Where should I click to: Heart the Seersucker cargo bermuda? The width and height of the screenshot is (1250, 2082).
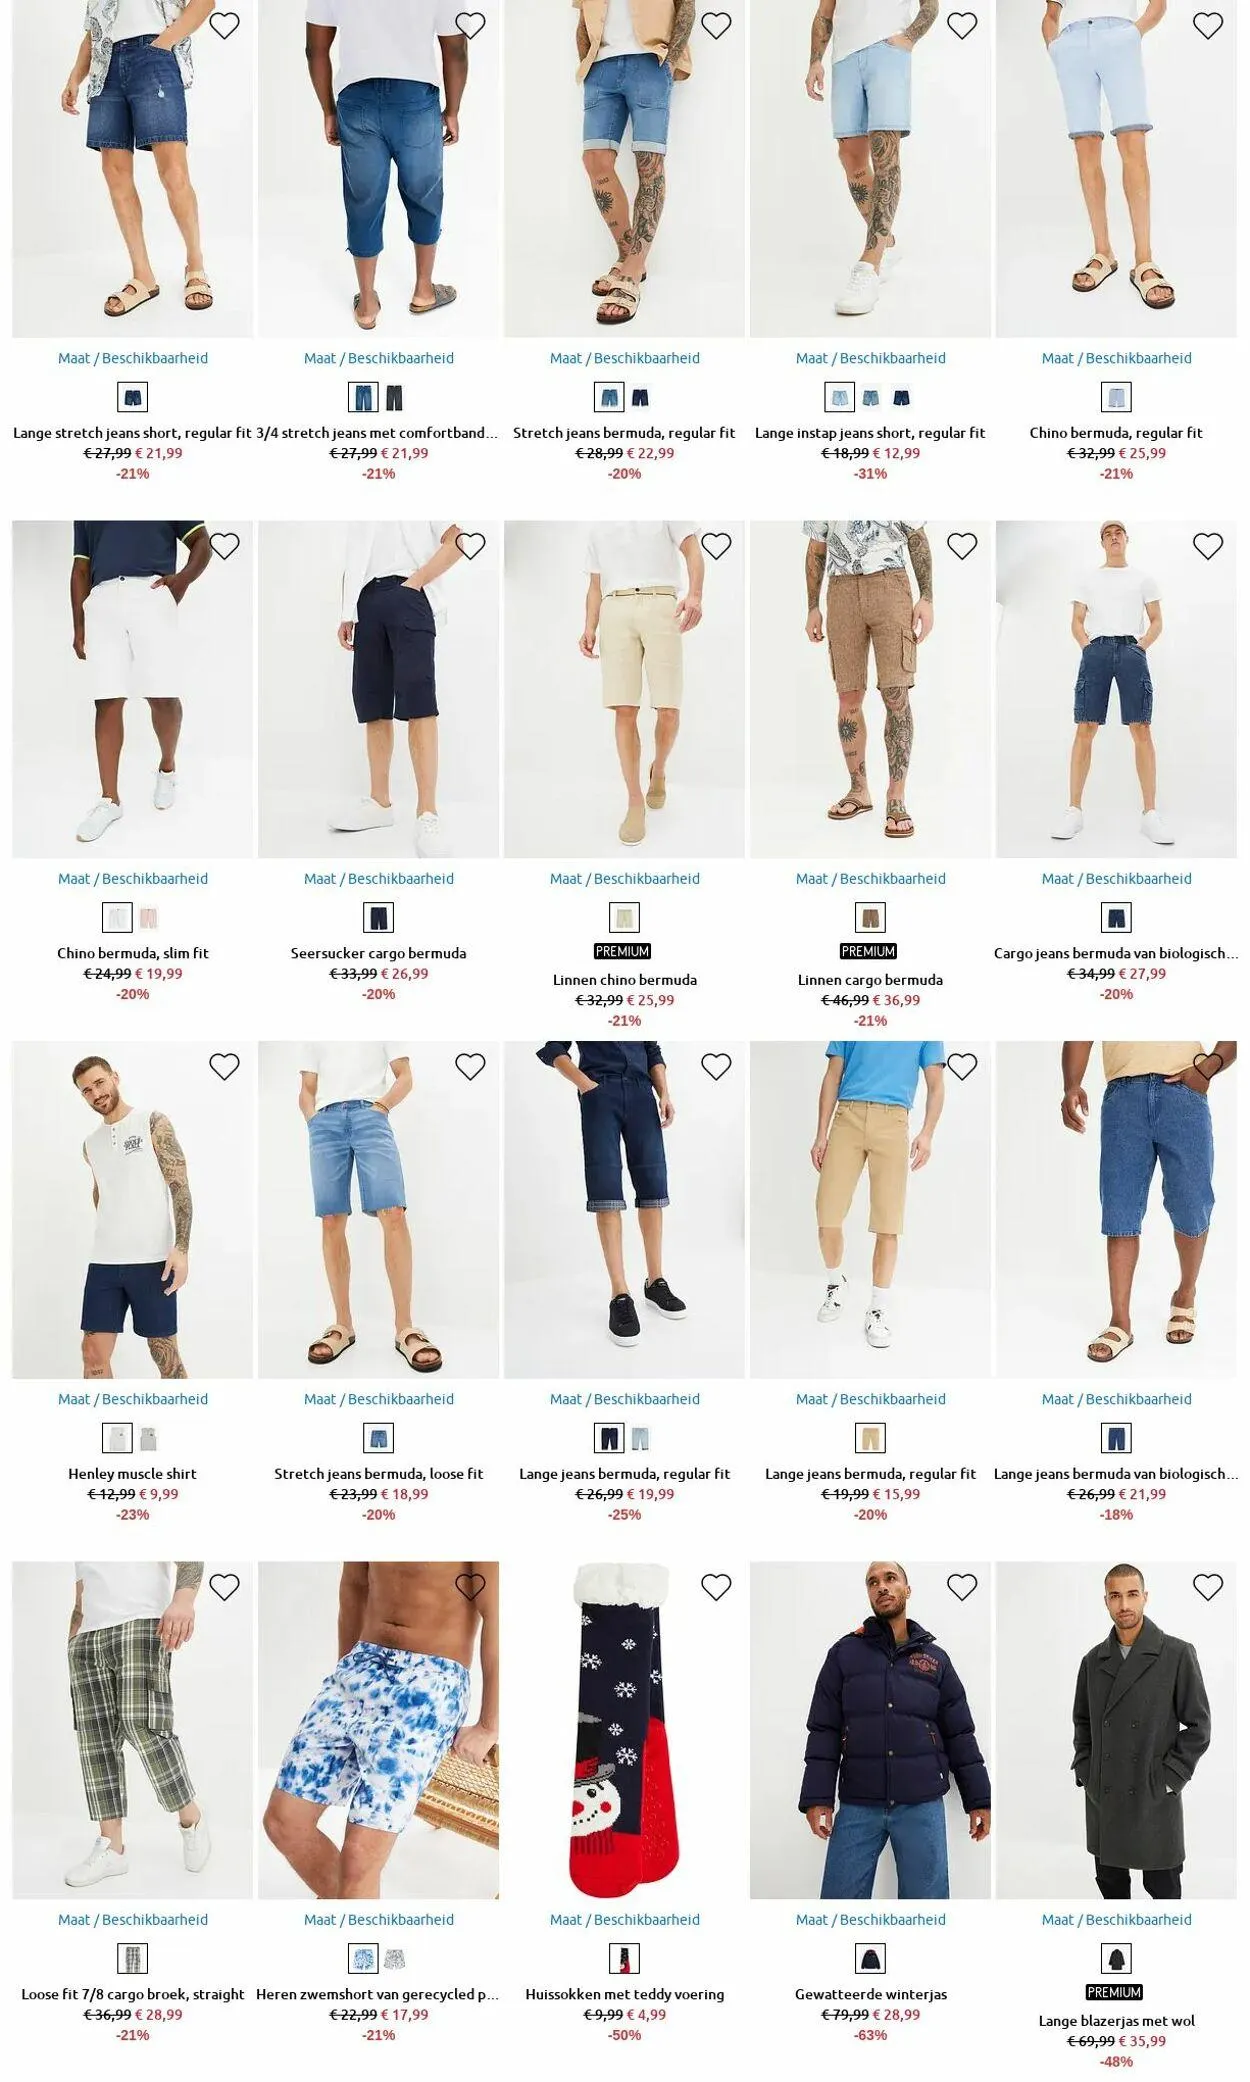tap(470, 546)
